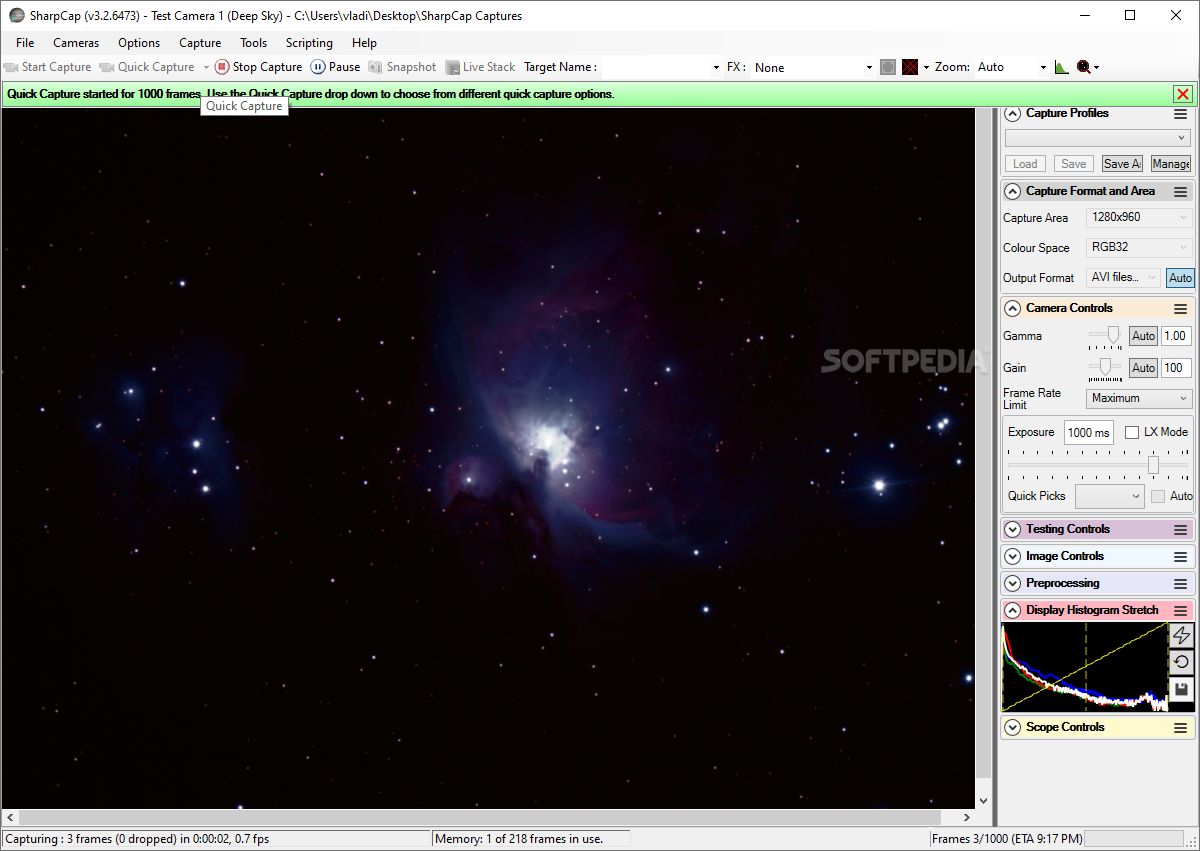Image resolution: width=1200 pixels, height=851 pixels.
Task: Open the Zoom dropdown showing Auto
Action: coord(1011,67)
